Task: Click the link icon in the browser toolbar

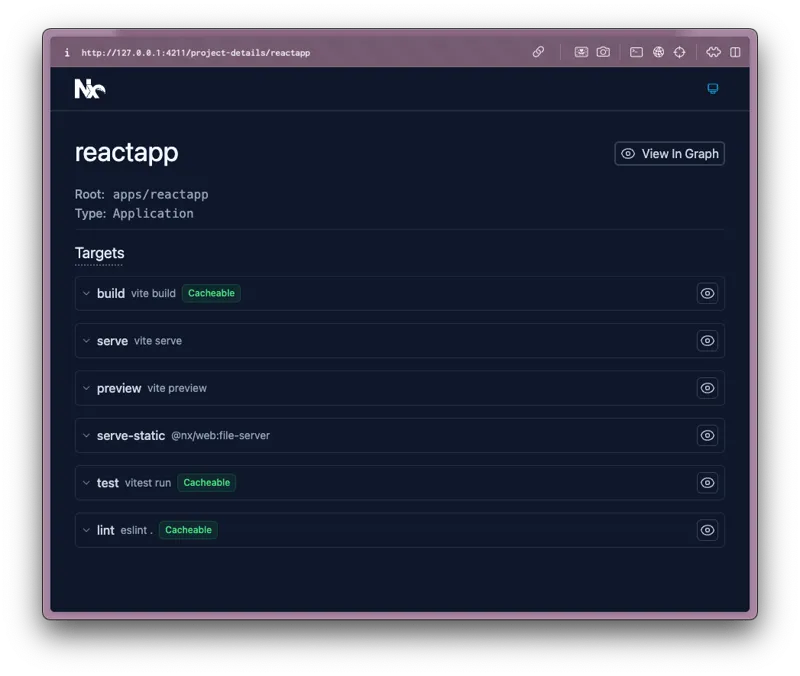Action: [x=538, y=52]
